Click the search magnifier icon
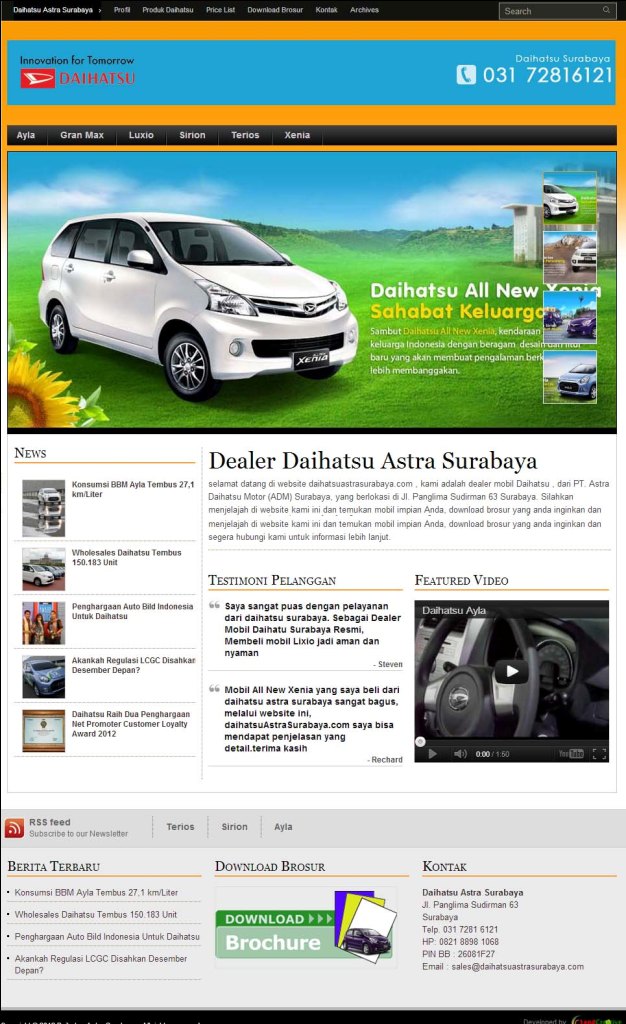The height and width of the screenshot is (1024, 626). point(606,10)
